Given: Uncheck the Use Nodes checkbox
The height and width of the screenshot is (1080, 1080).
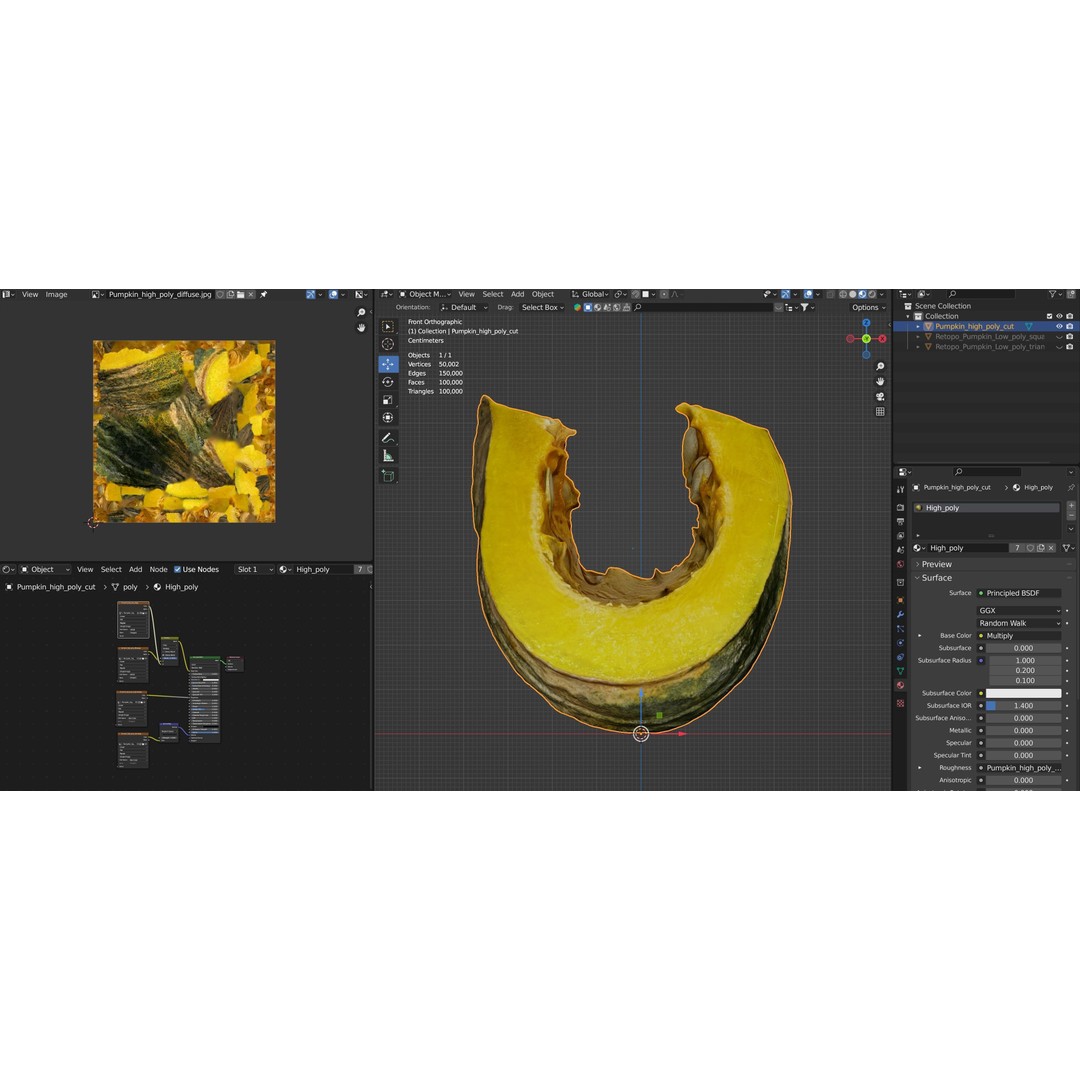Looking at the screenshot, I should point(178,570).
